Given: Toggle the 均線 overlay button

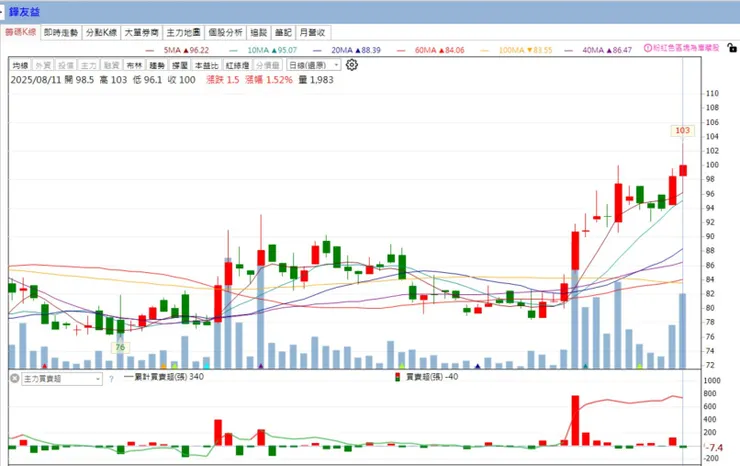Looking at the screenshot, I should point(20,65).
